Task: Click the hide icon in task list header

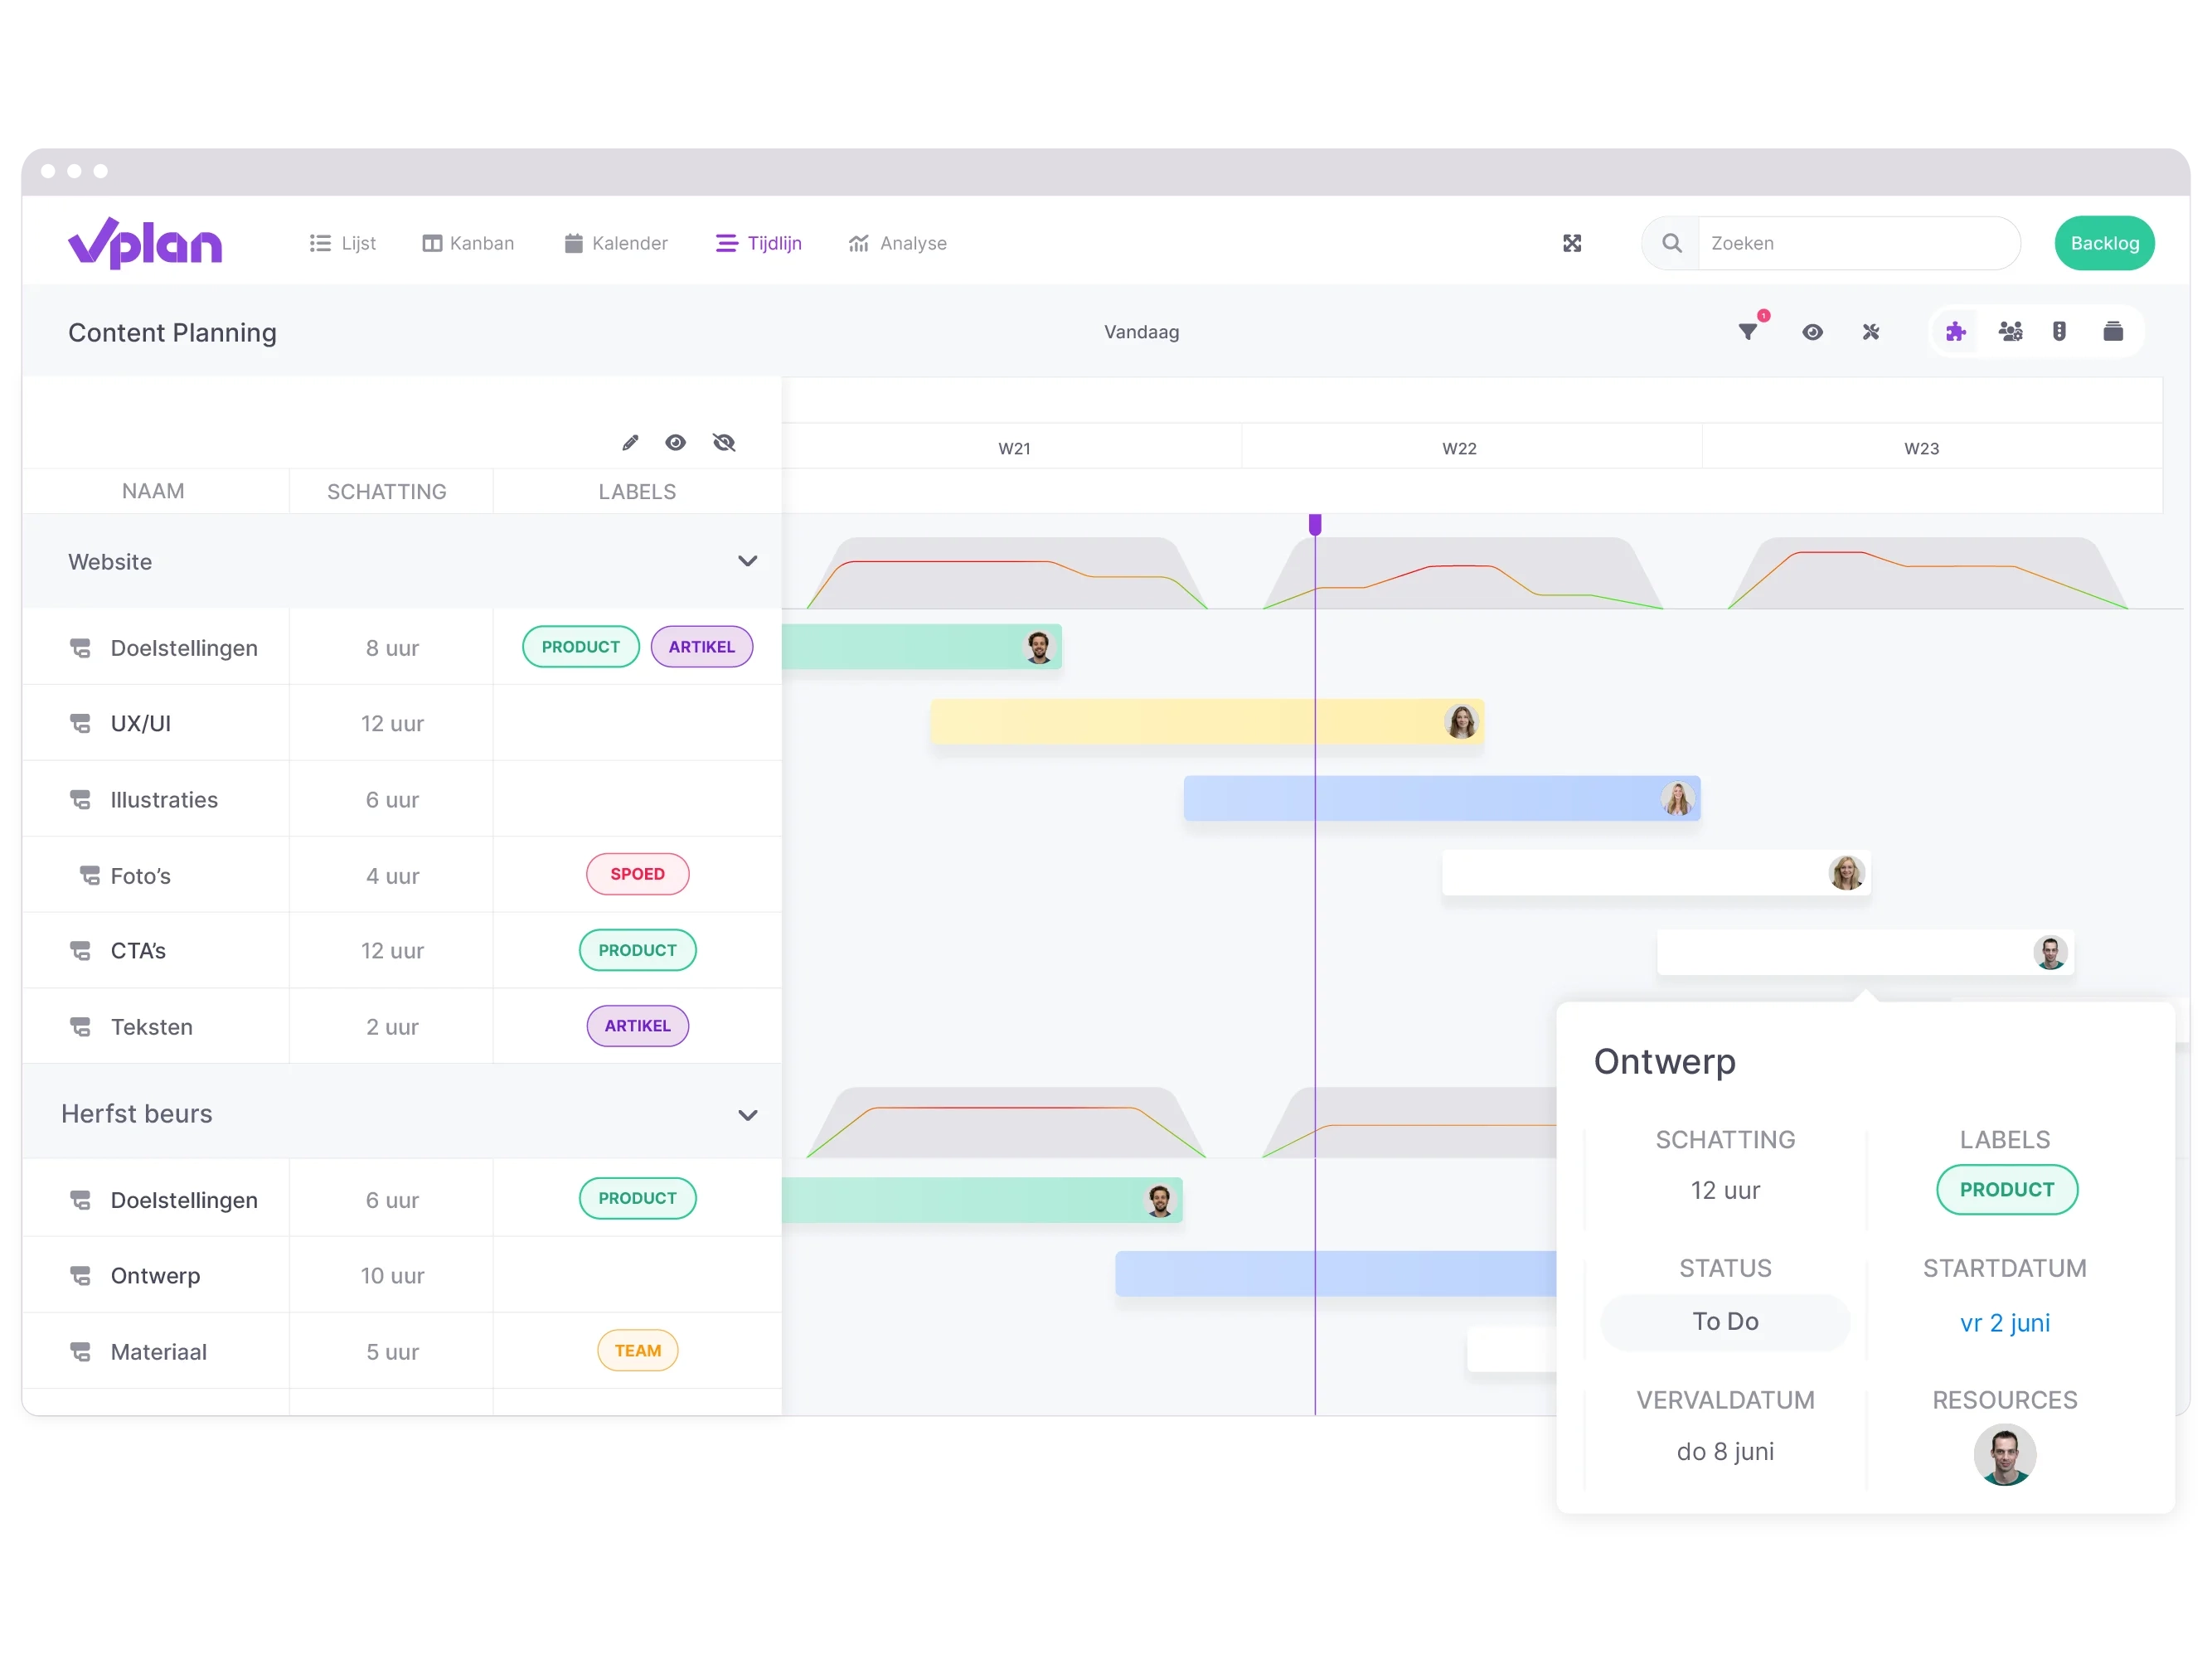Action: click(725, 443)
